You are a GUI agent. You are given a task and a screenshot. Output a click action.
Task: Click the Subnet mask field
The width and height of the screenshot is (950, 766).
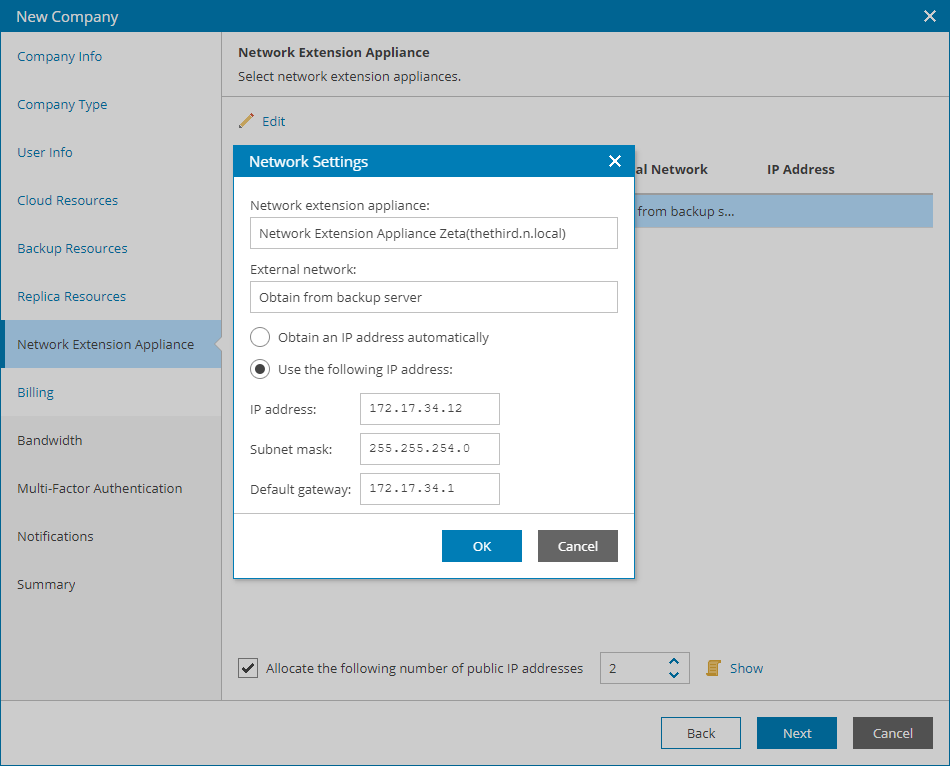[430, 449]
